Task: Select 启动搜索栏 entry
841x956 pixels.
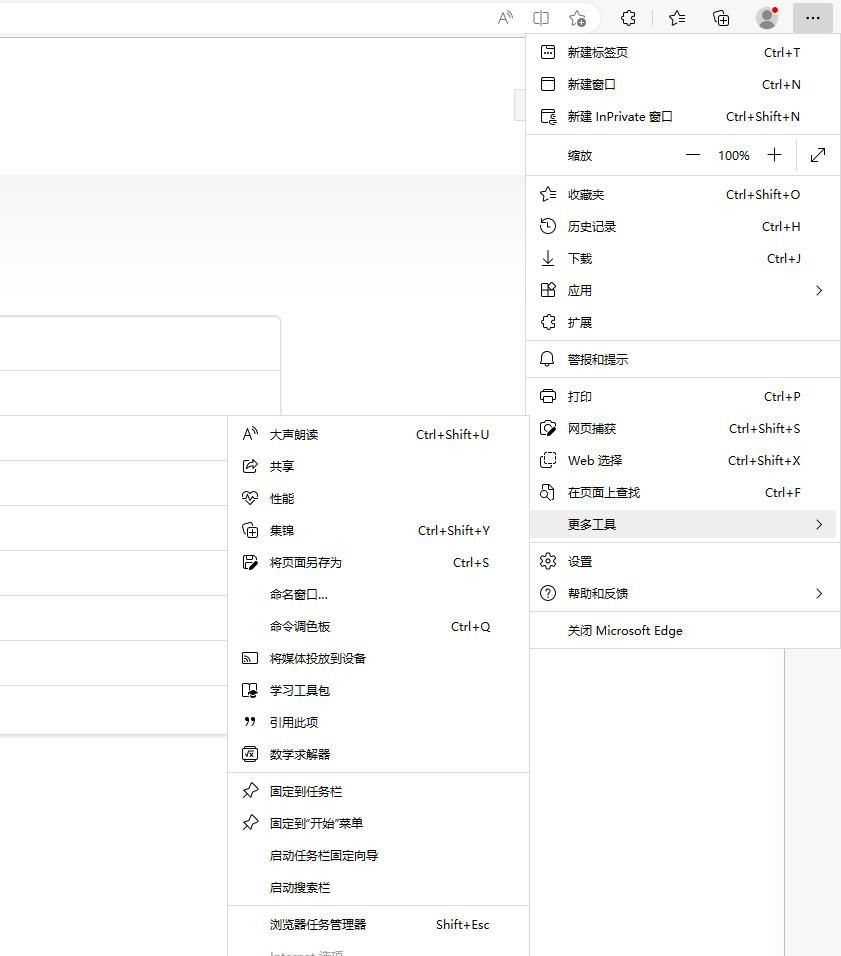Action: tap(378, 888)
